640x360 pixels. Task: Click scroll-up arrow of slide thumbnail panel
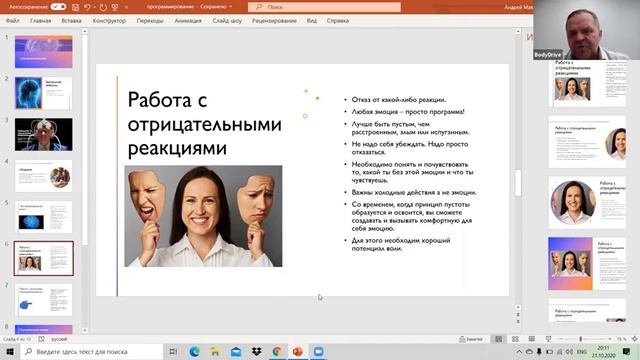point(84,31)
